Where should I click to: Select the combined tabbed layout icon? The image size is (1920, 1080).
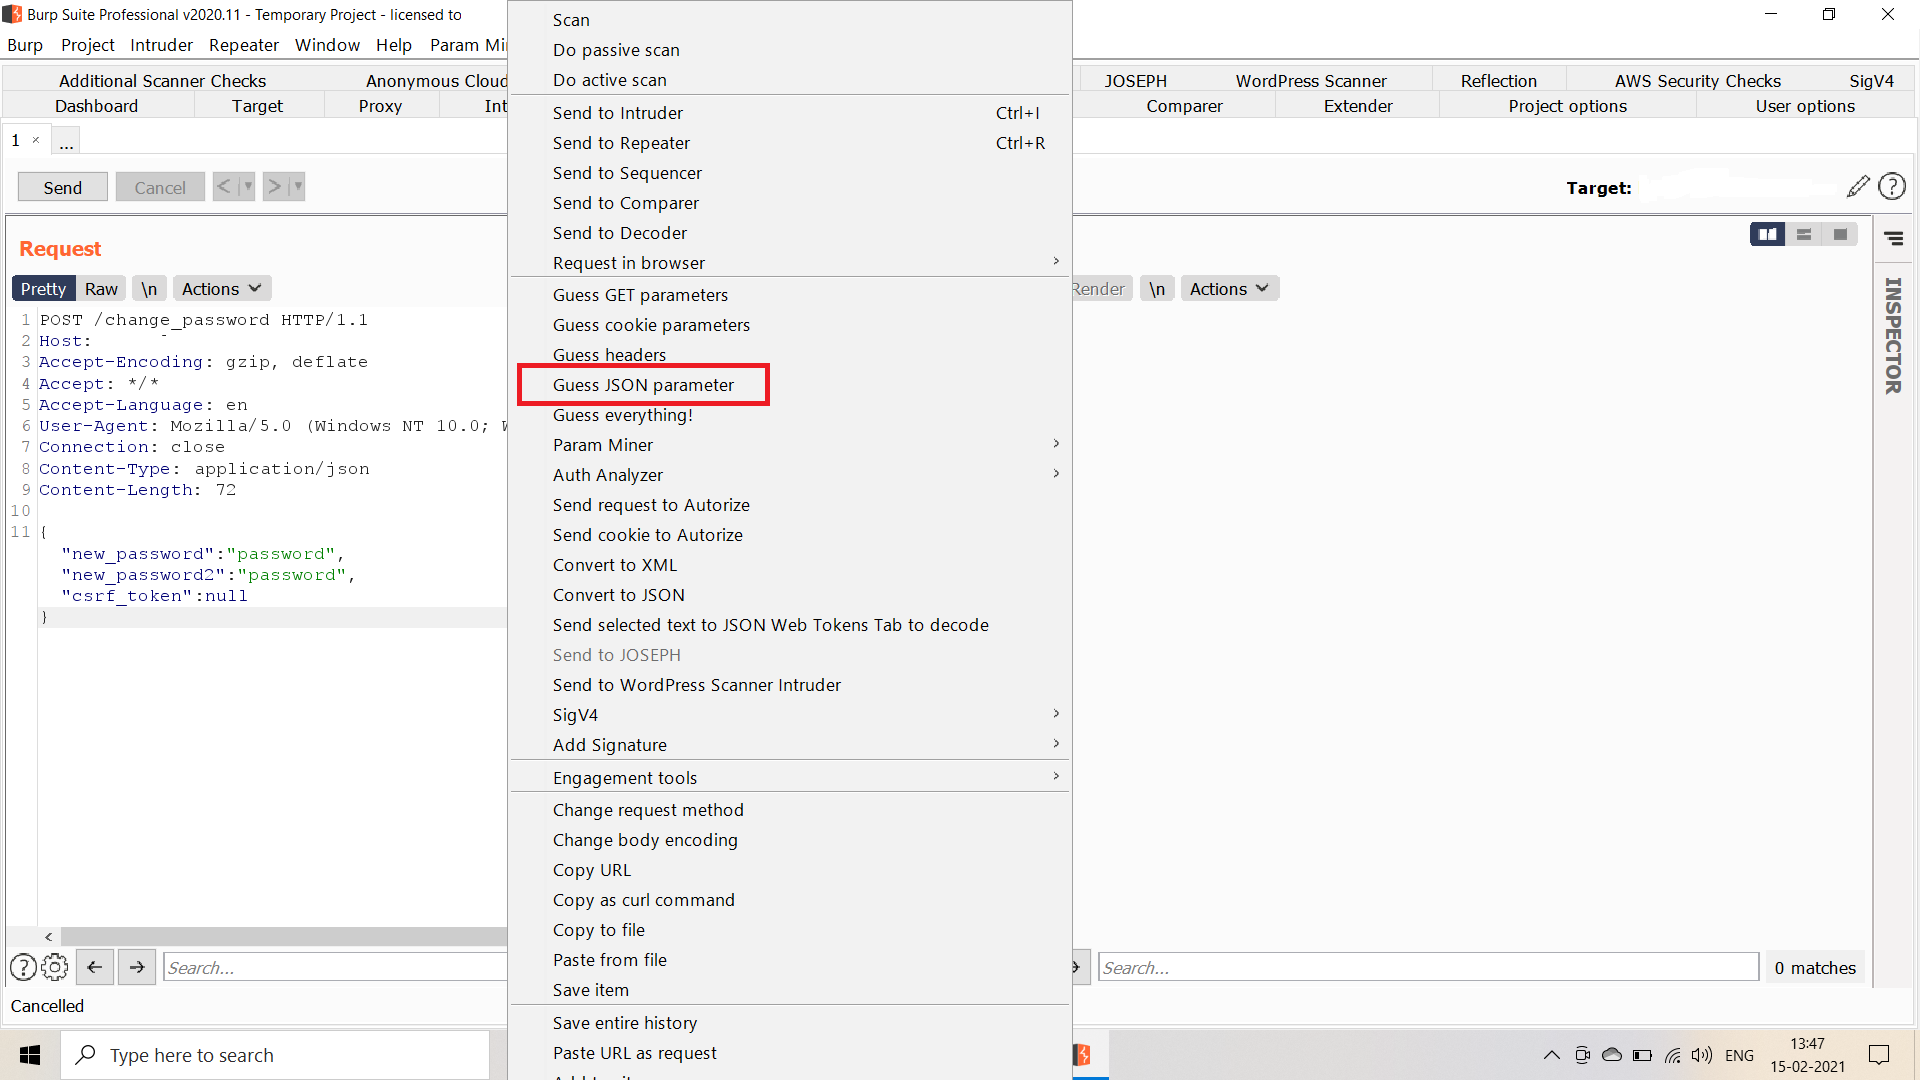(1840, 234)
